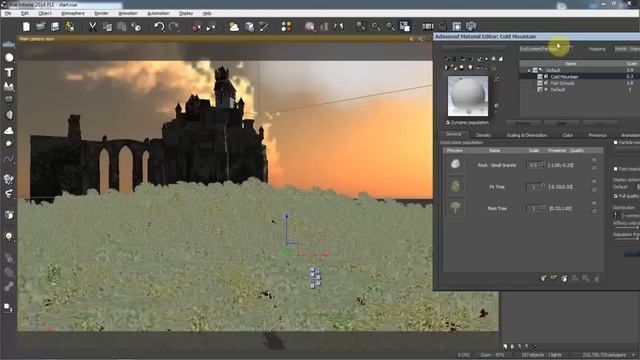Switch to the Density tab
This screenshot has height=360, width=640.
(483, 135)
